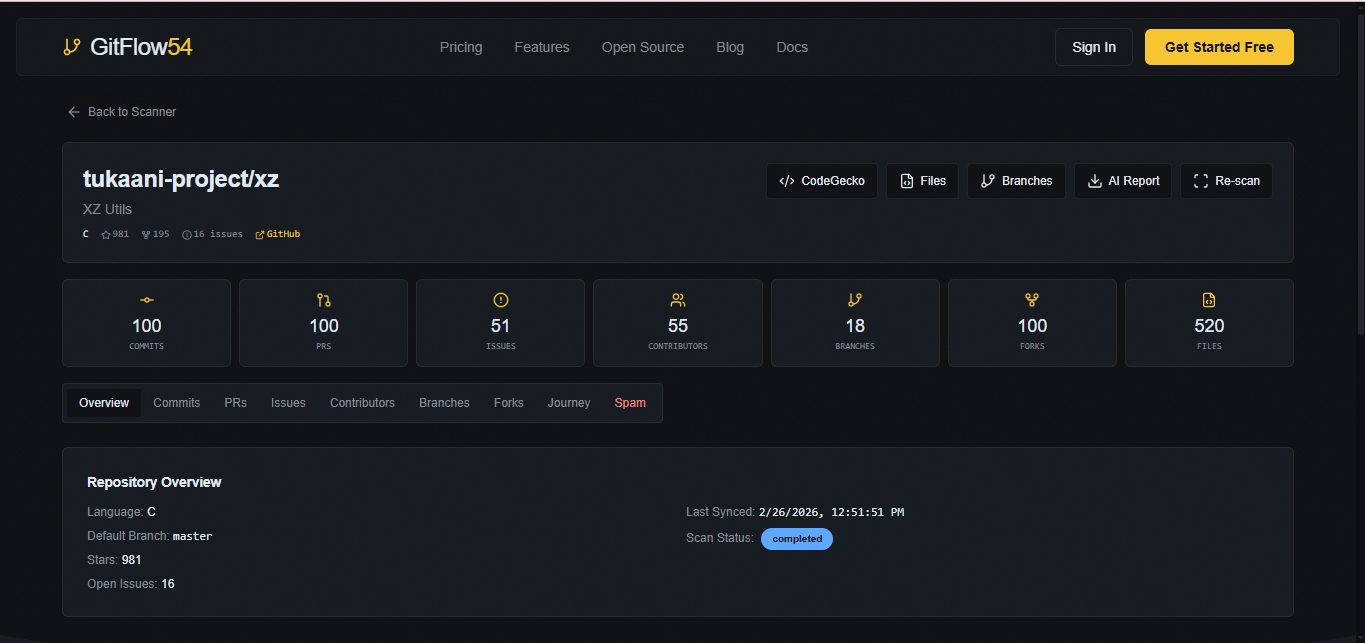Select the issues alert icon
This screenshot has height=643, width=1365.
tap(500, 300)
